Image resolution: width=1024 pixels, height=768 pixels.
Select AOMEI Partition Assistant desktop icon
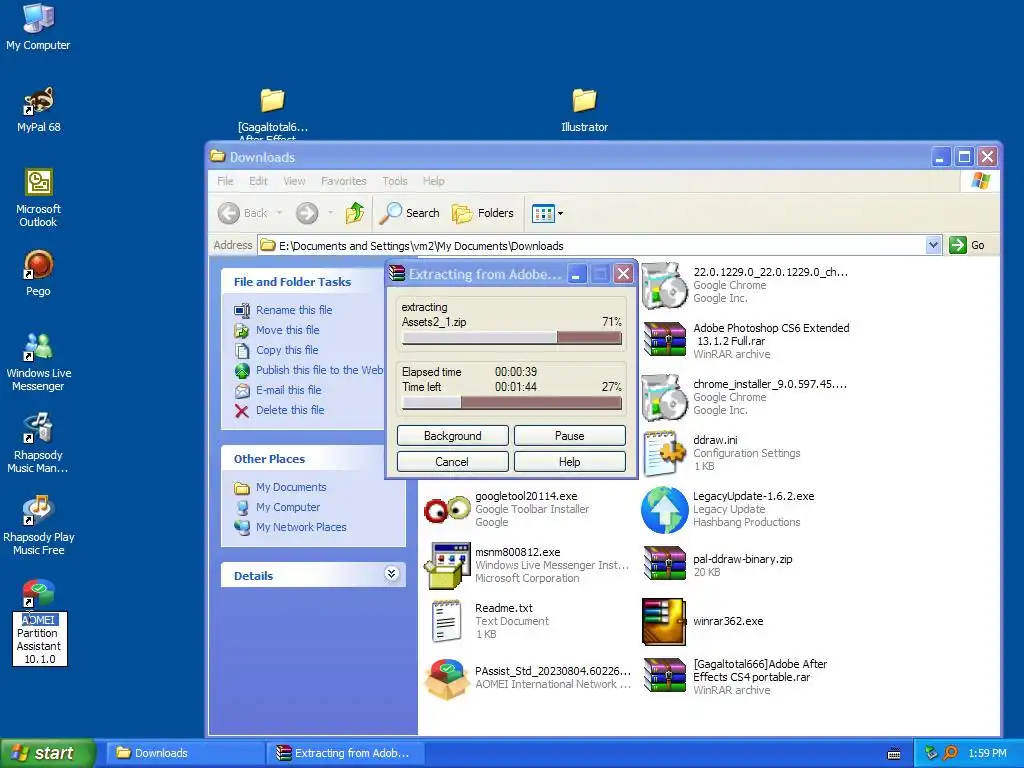point(39,622)
